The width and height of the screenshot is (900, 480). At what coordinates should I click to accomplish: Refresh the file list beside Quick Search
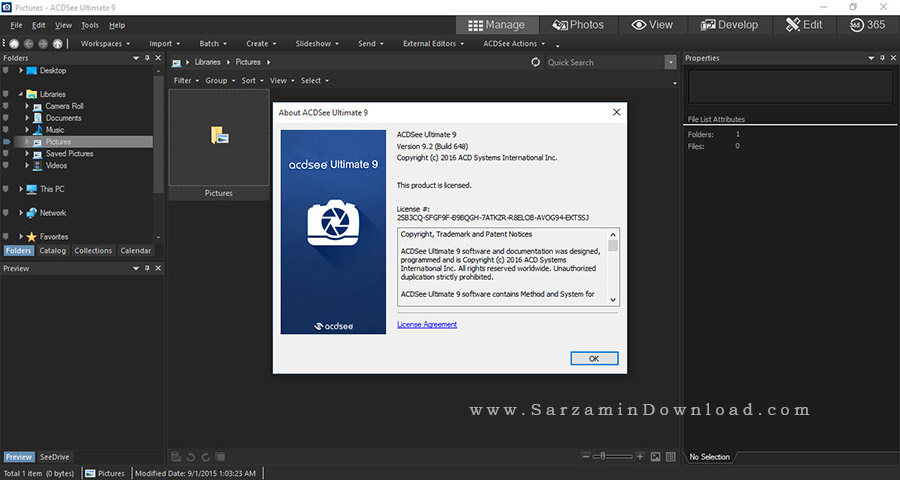[x=536, y=62]
